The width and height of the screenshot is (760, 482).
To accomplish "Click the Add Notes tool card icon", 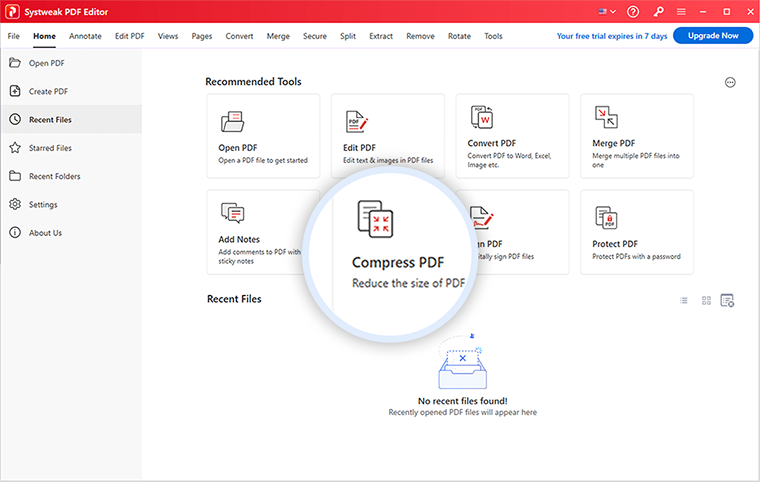I will click(x=233, y=213).
